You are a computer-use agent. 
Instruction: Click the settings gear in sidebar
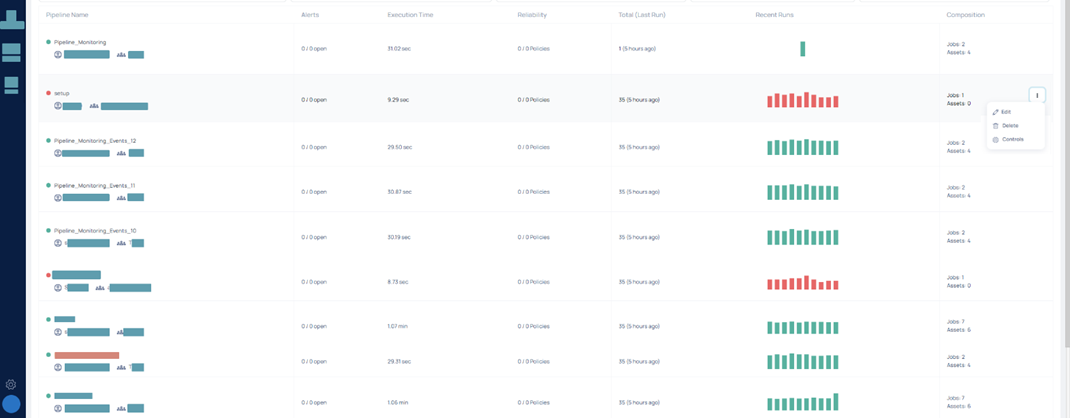click(x=11, y=384)
